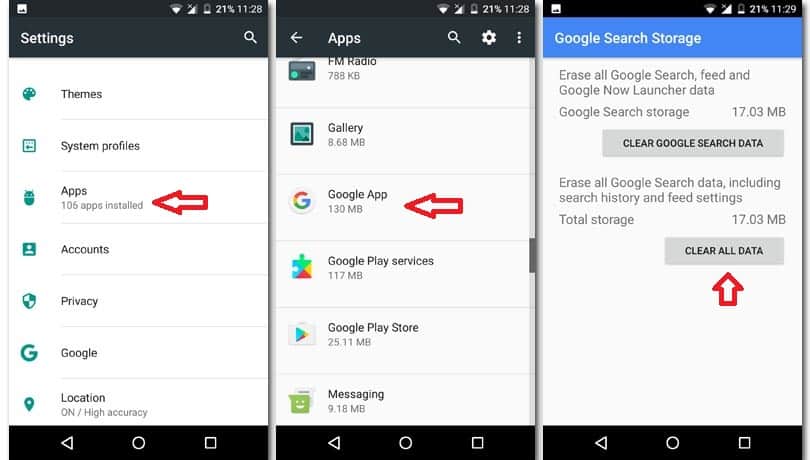This screenshot has width=810, height=460.
Task: Click the CLEAR GOOGLE SEARCH DATA button
Action: point(693,143)
